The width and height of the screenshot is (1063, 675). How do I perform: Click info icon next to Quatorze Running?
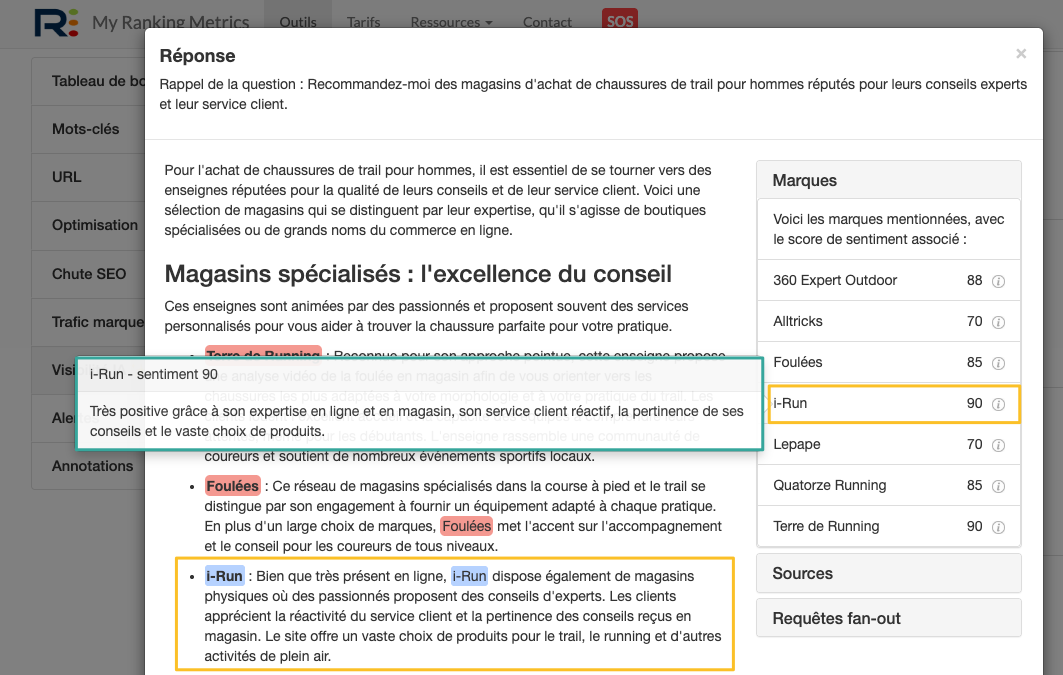(997, 485)
